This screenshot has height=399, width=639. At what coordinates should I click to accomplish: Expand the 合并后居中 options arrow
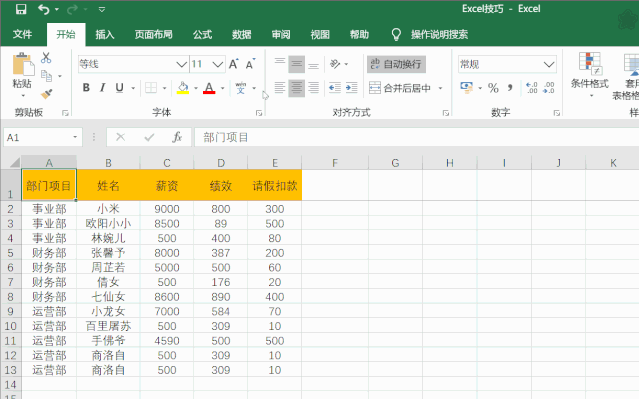[441, 88]
